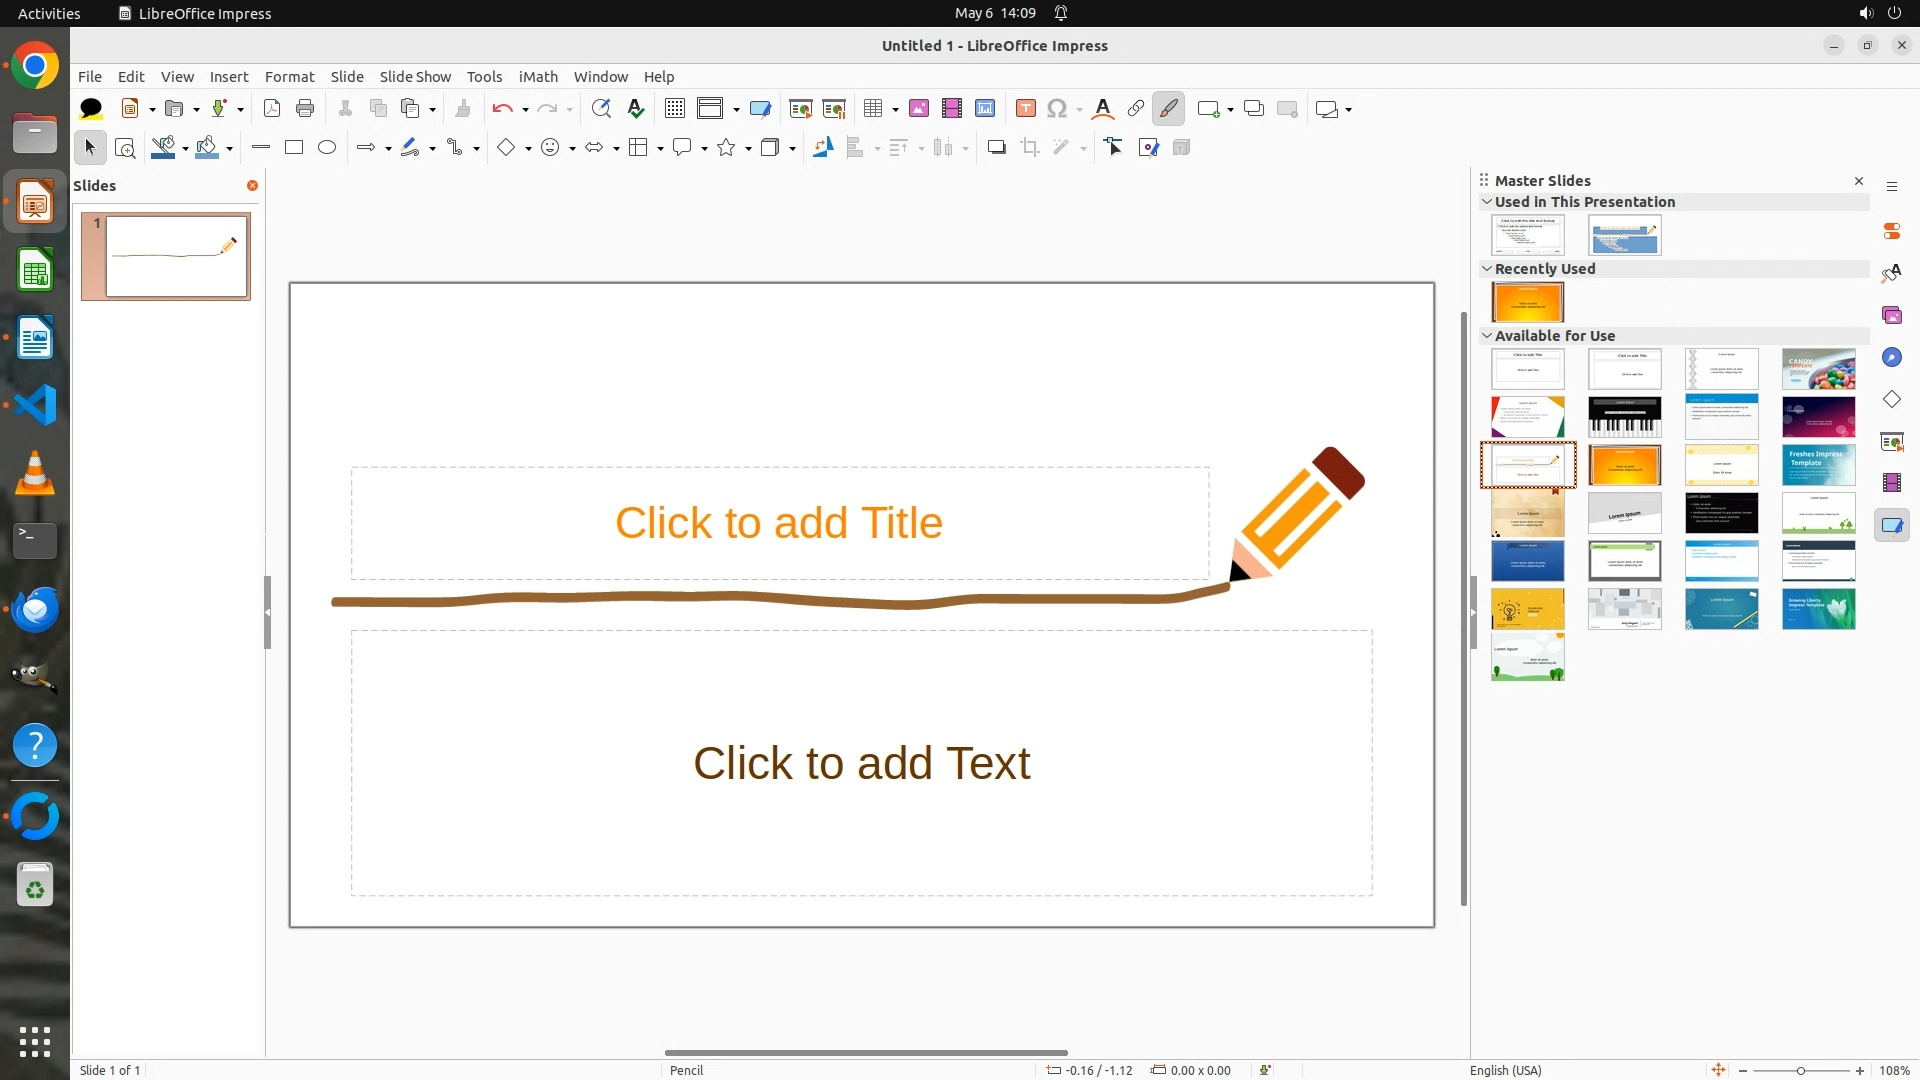Open the Gallery sidebar icon
Screen dimensions: 1920x1080
[x=1891, y=316]
